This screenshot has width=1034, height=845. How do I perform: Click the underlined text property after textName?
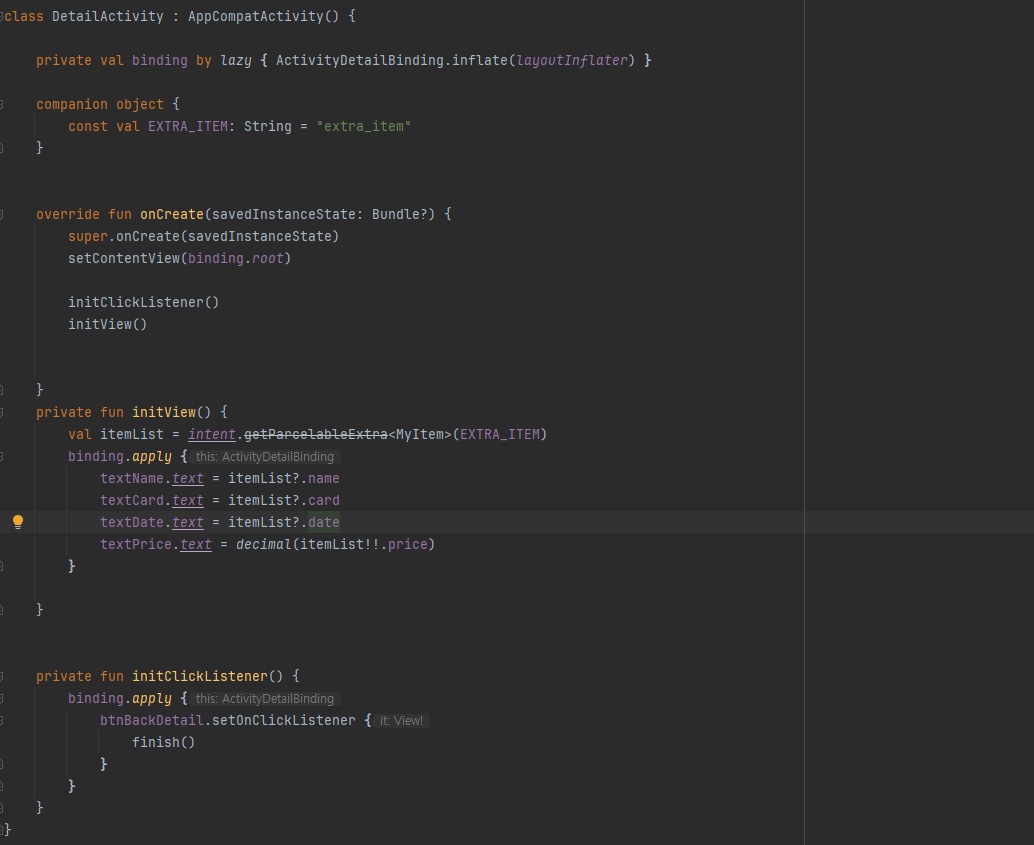pyautogui.click(x=188, y=478)
